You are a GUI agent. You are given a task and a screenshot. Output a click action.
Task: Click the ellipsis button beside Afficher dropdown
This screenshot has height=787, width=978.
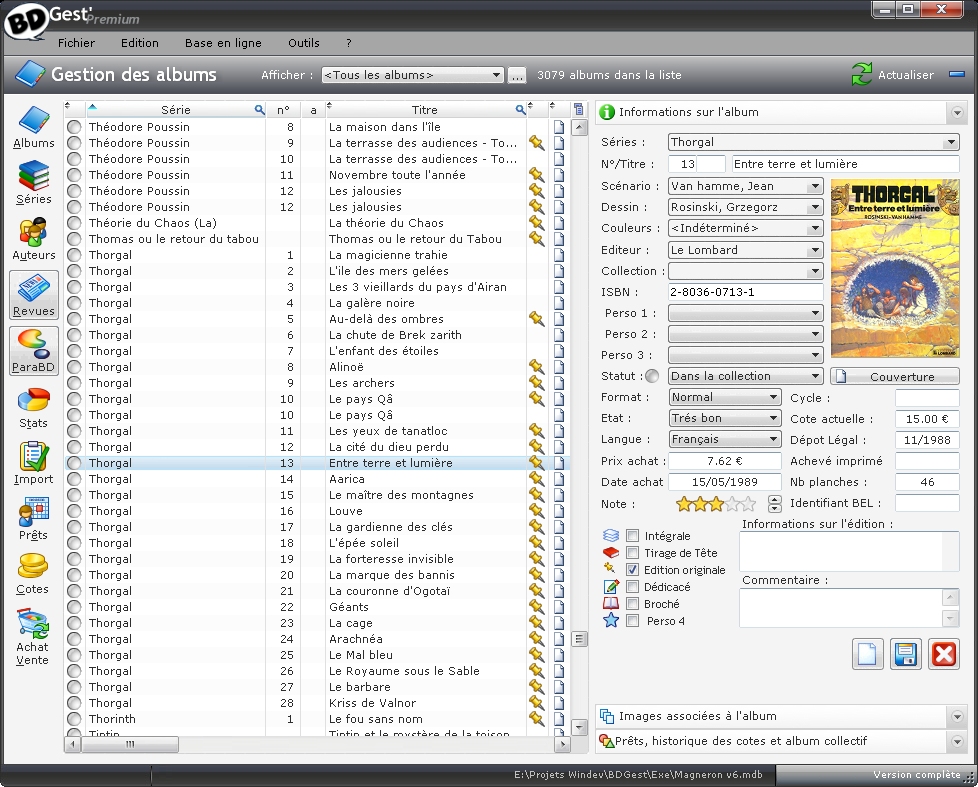point(516,75)
